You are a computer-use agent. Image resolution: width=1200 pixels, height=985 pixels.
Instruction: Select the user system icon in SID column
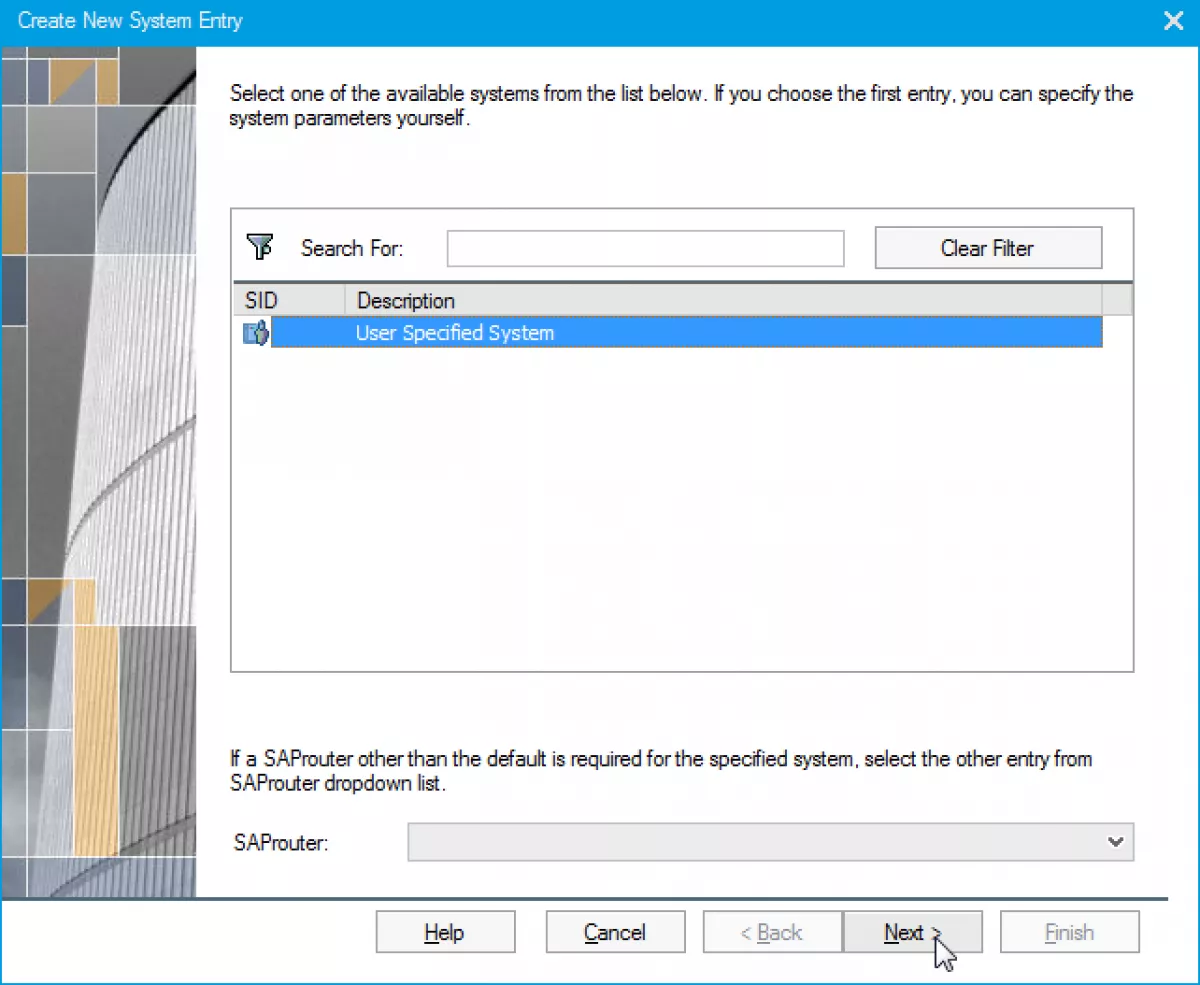(256, 333)
